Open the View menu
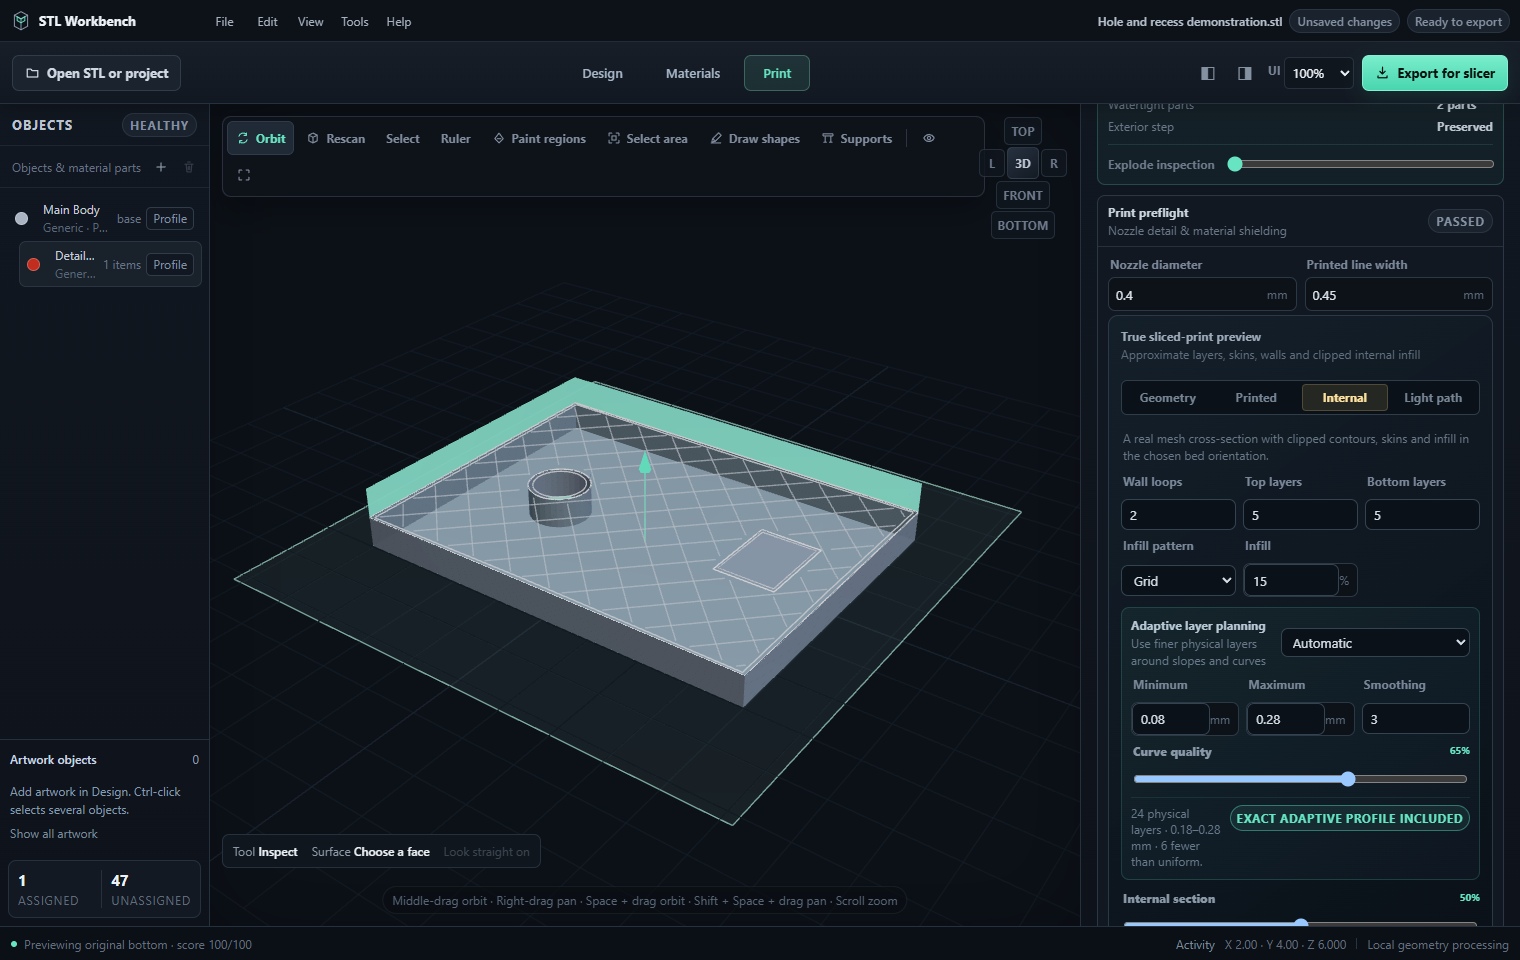This screenshot has width=1520, height=960. click(311, 21)
